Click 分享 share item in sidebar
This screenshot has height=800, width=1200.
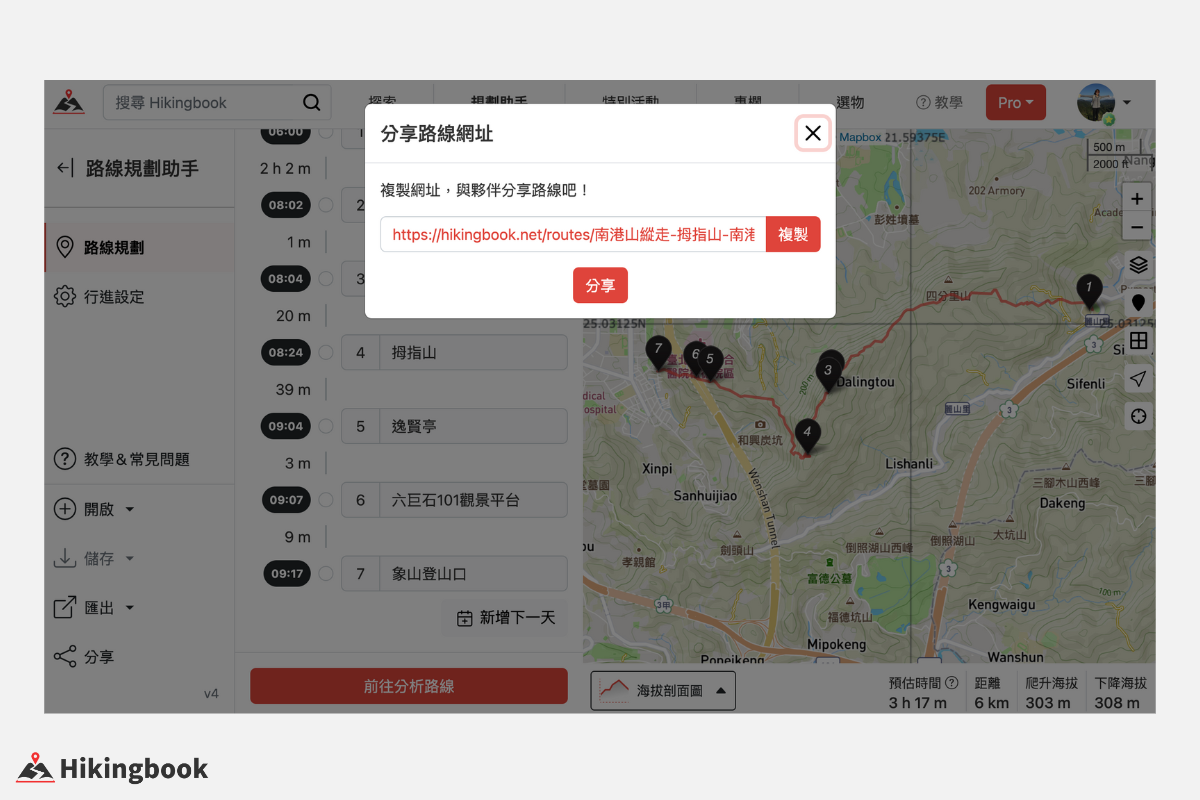click(x=85, y=657)
